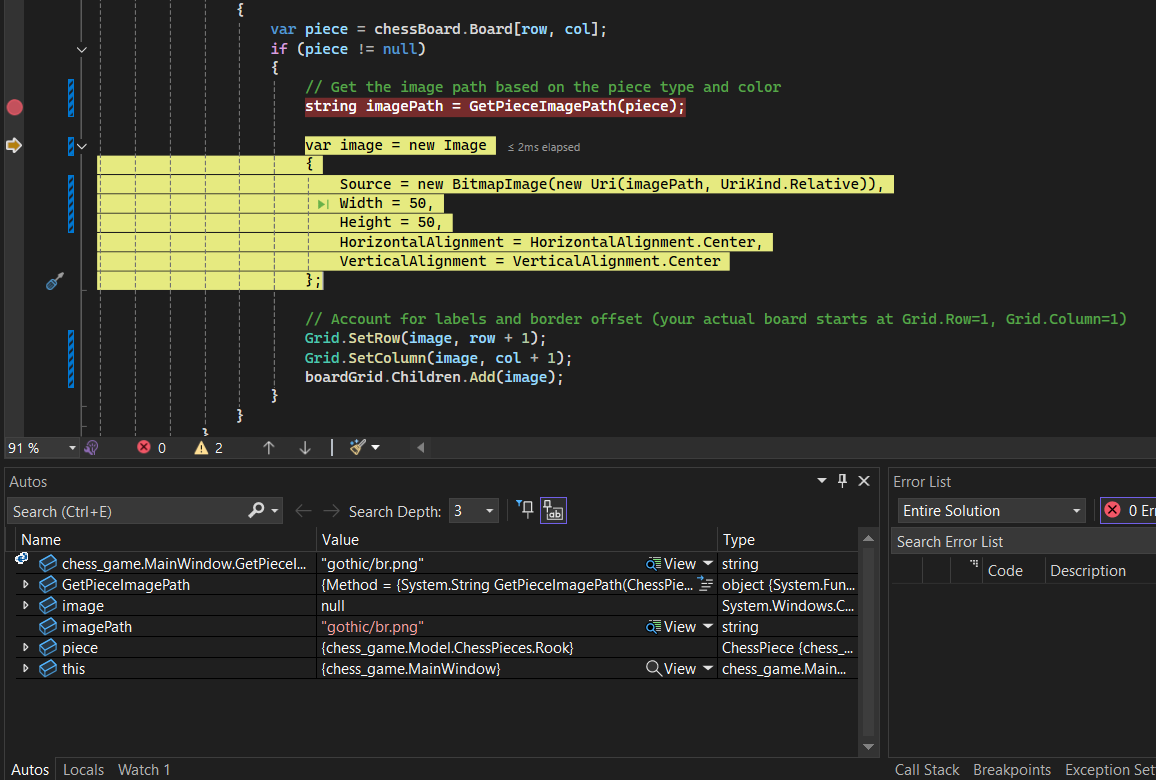Toggle pinned properties display button
This screenshot has height=780, width=1156.
coord(553,510)
